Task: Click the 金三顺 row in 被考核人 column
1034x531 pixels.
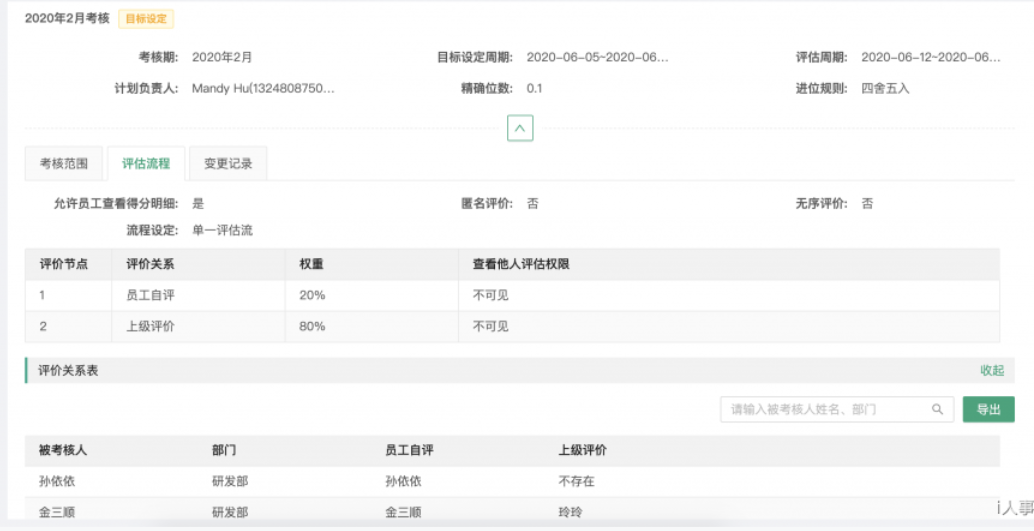Action: [57, 512]
